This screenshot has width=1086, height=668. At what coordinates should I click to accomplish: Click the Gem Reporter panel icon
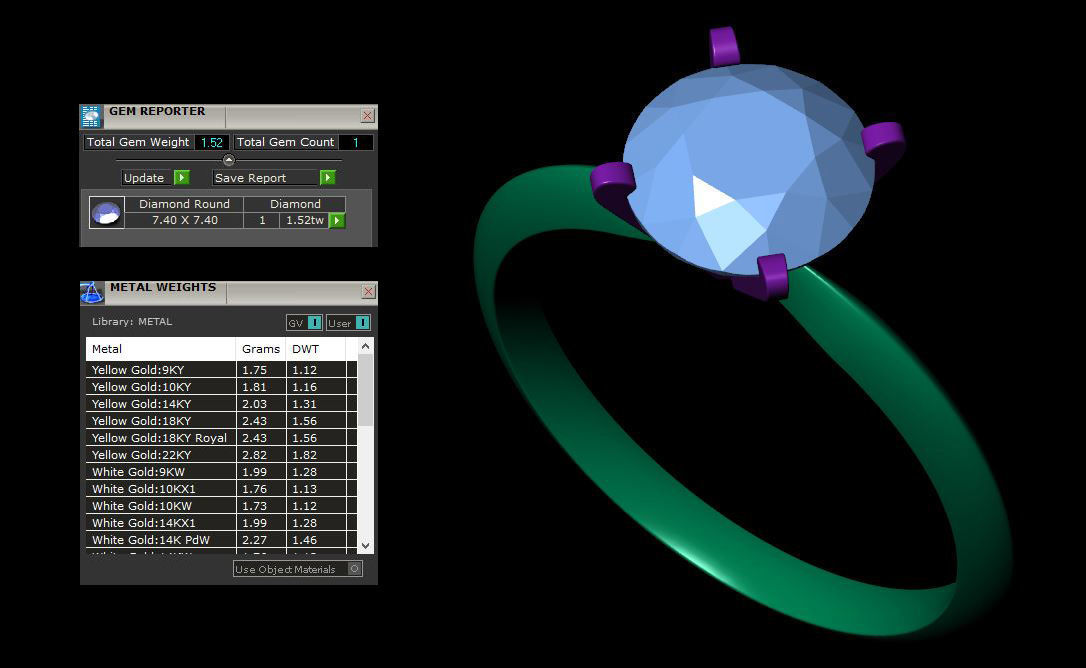[91, 116]
